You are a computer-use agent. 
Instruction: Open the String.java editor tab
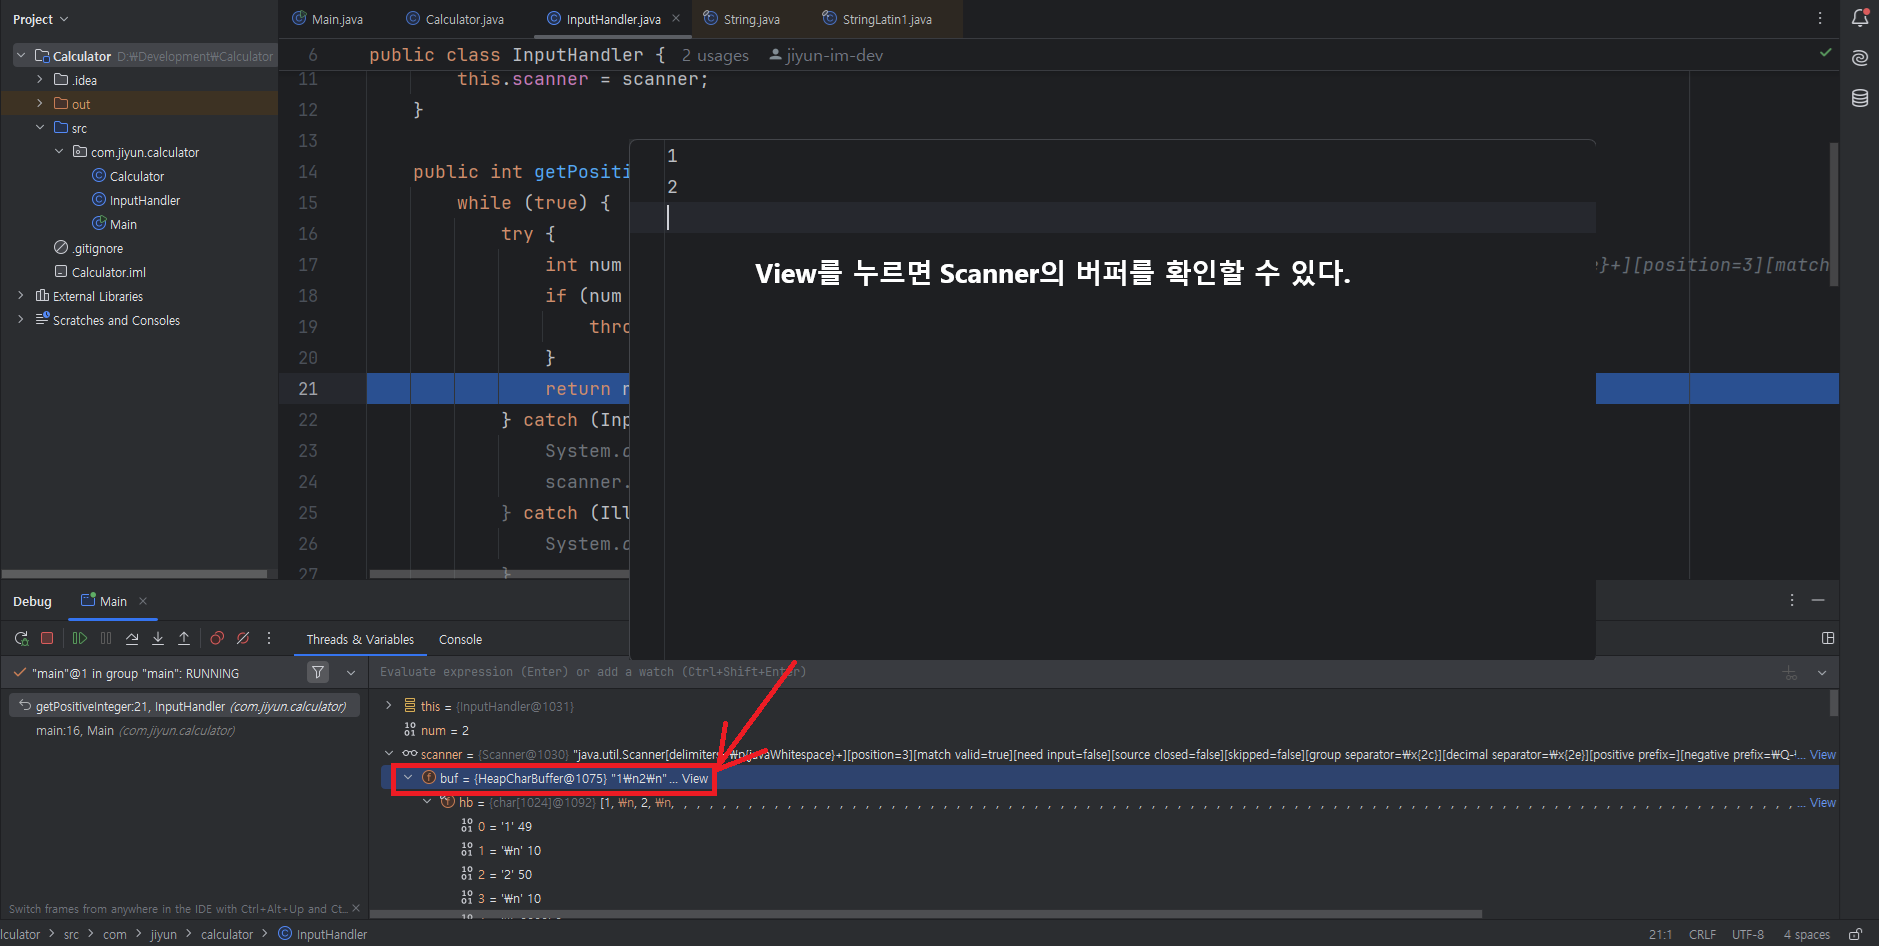(x=741, y=19)
